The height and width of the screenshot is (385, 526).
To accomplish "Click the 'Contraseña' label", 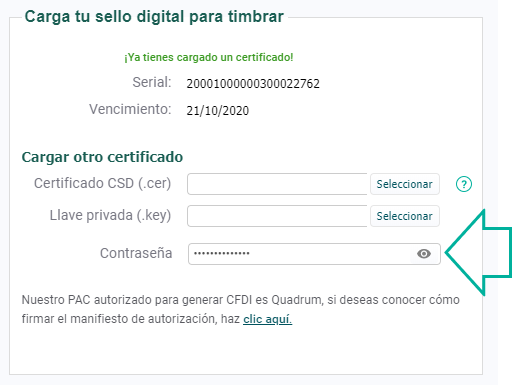I will coord(136,253).
